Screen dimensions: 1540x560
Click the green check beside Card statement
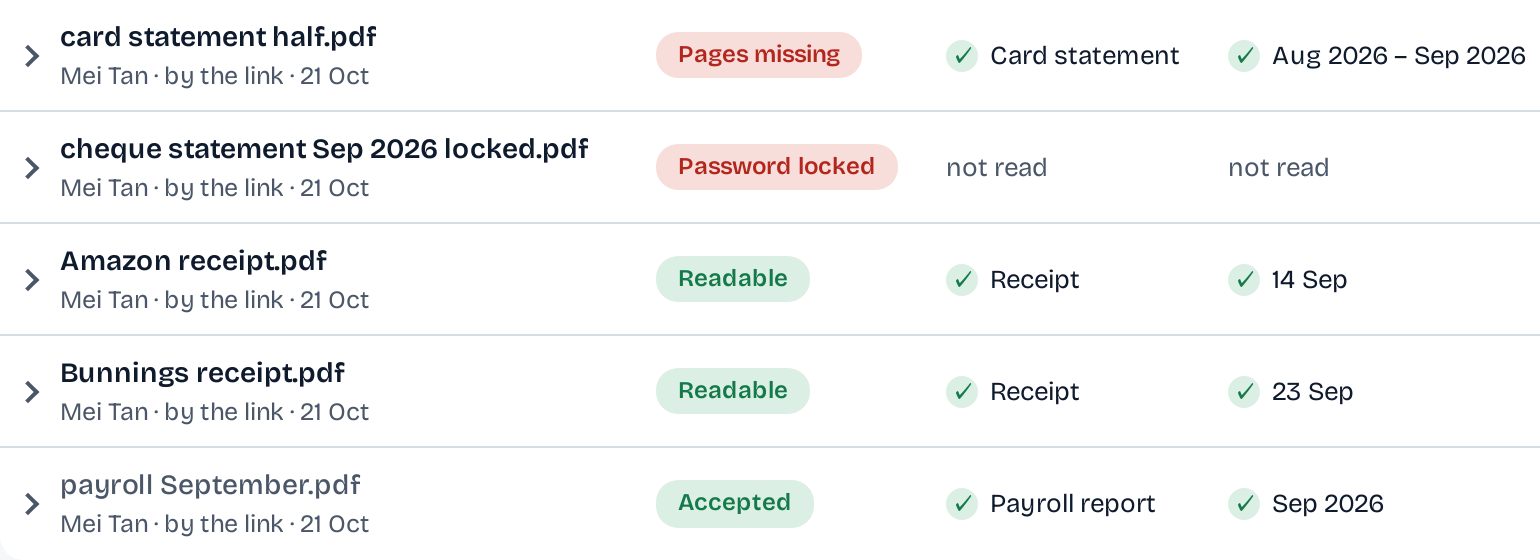[962, 56]
